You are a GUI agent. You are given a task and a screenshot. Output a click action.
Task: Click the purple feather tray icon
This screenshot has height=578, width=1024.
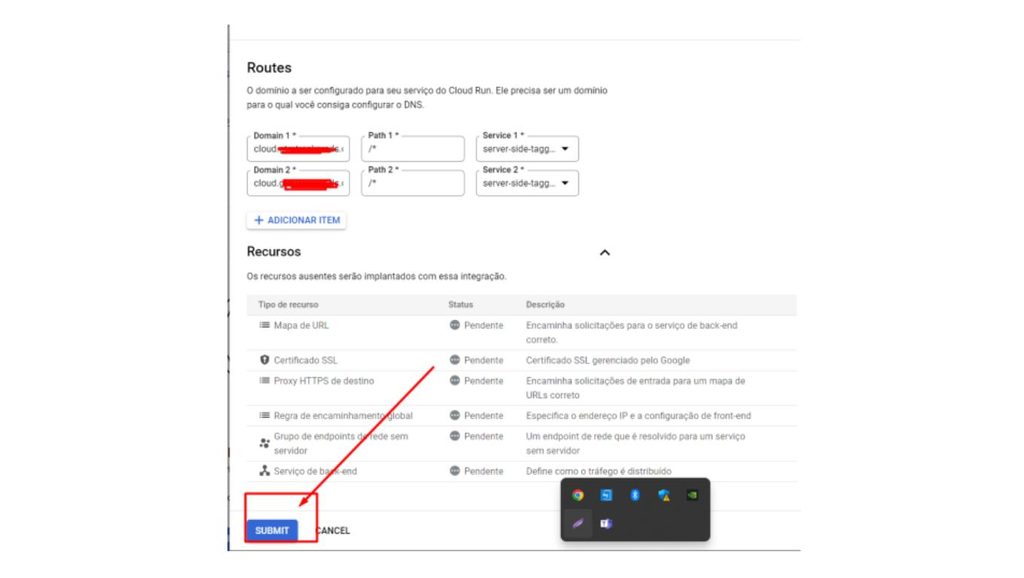(578, 523)
